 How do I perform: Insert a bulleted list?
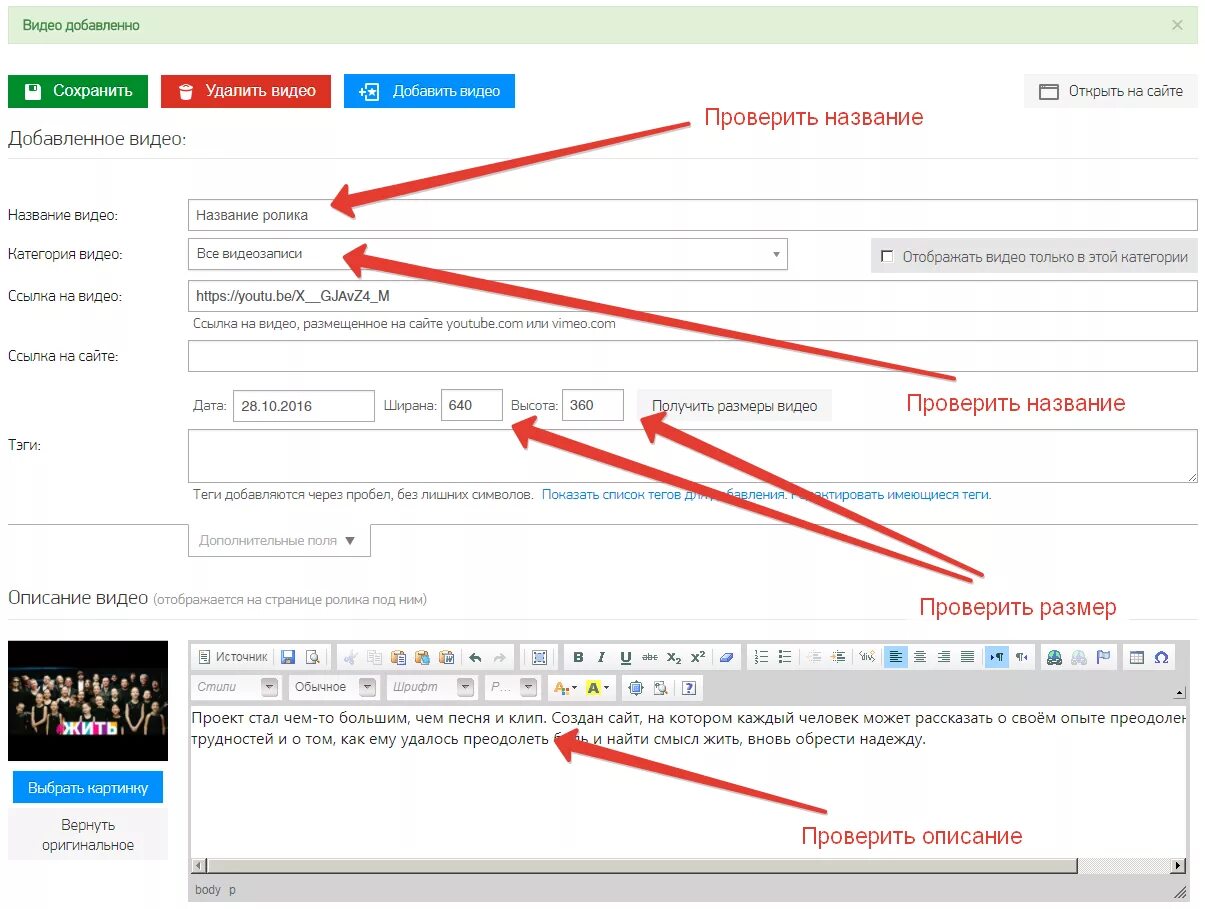click(x=785, y=657)
